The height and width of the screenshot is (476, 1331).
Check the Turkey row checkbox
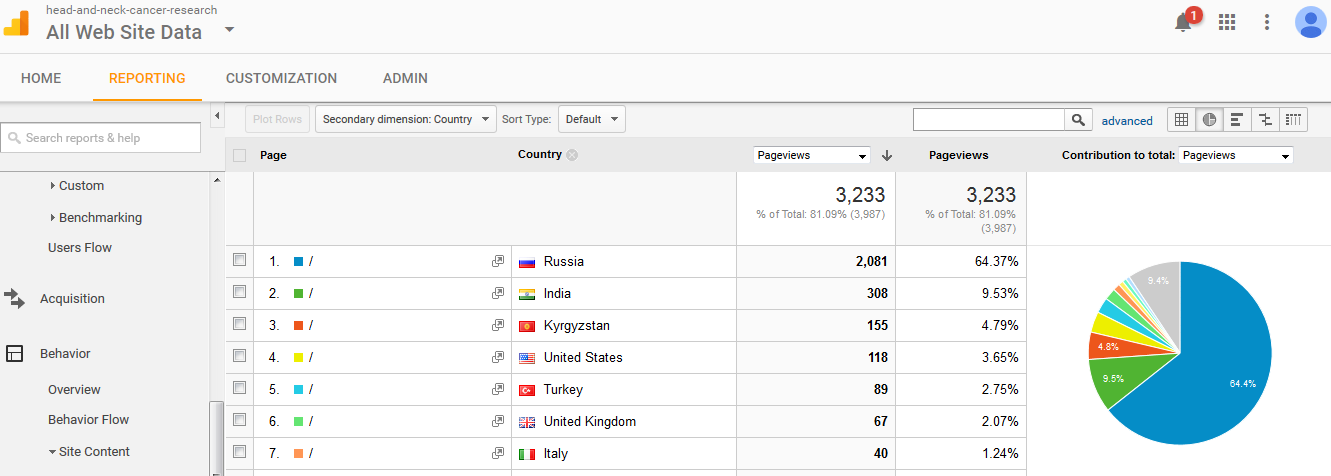[239, 388]
